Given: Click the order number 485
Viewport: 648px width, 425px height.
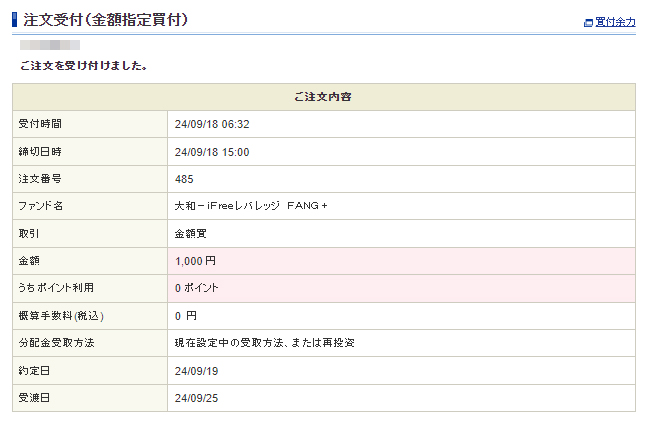Looking at the screenshot, I should click(184, 179).
